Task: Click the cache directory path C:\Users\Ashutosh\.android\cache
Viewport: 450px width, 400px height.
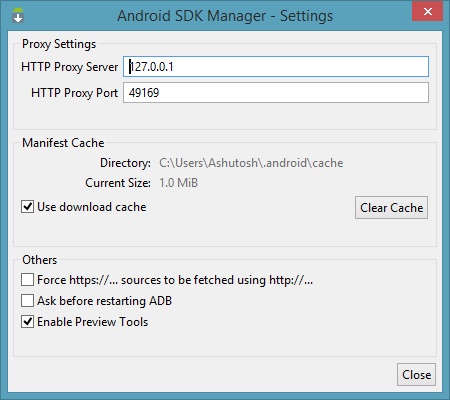Action: (251, 163)
